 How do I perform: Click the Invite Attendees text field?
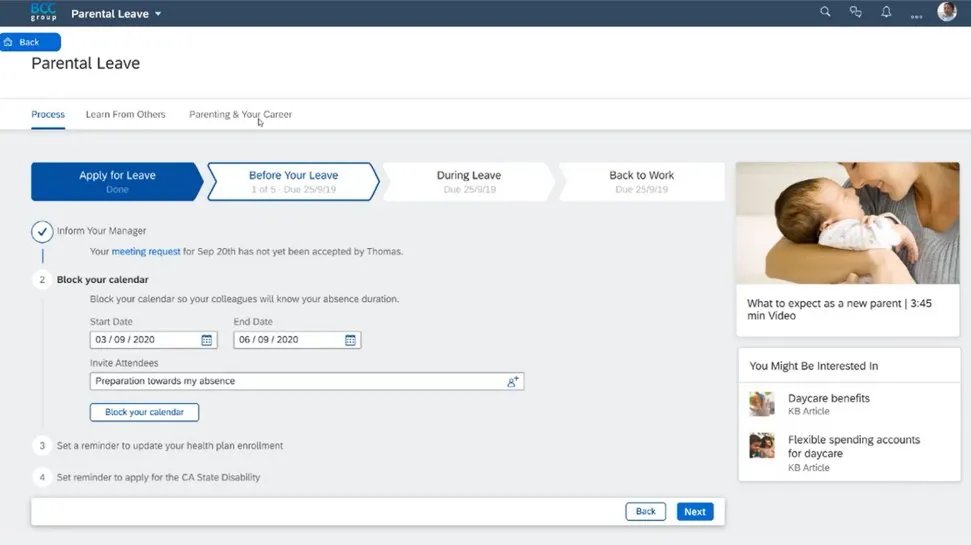point(295,381)
